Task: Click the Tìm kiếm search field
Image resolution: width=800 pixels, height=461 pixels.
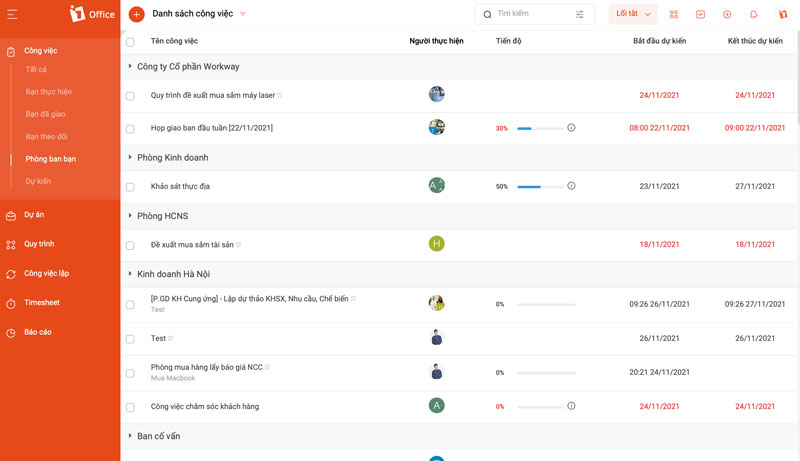Action: point(534,14)
